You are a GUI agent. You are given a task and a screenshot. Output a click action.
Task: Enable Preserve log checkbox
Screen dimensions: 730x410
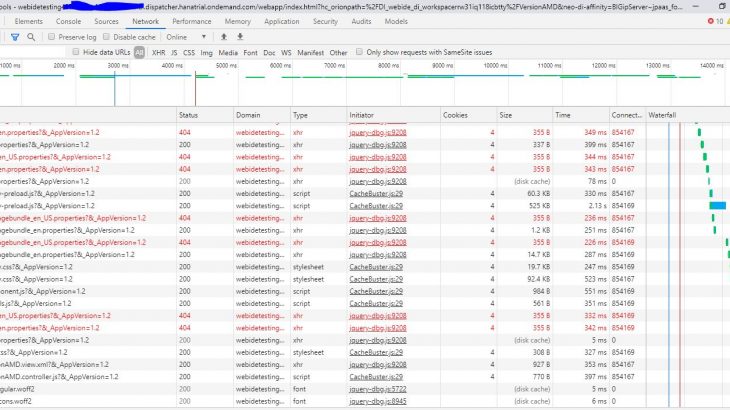point(51,37)
